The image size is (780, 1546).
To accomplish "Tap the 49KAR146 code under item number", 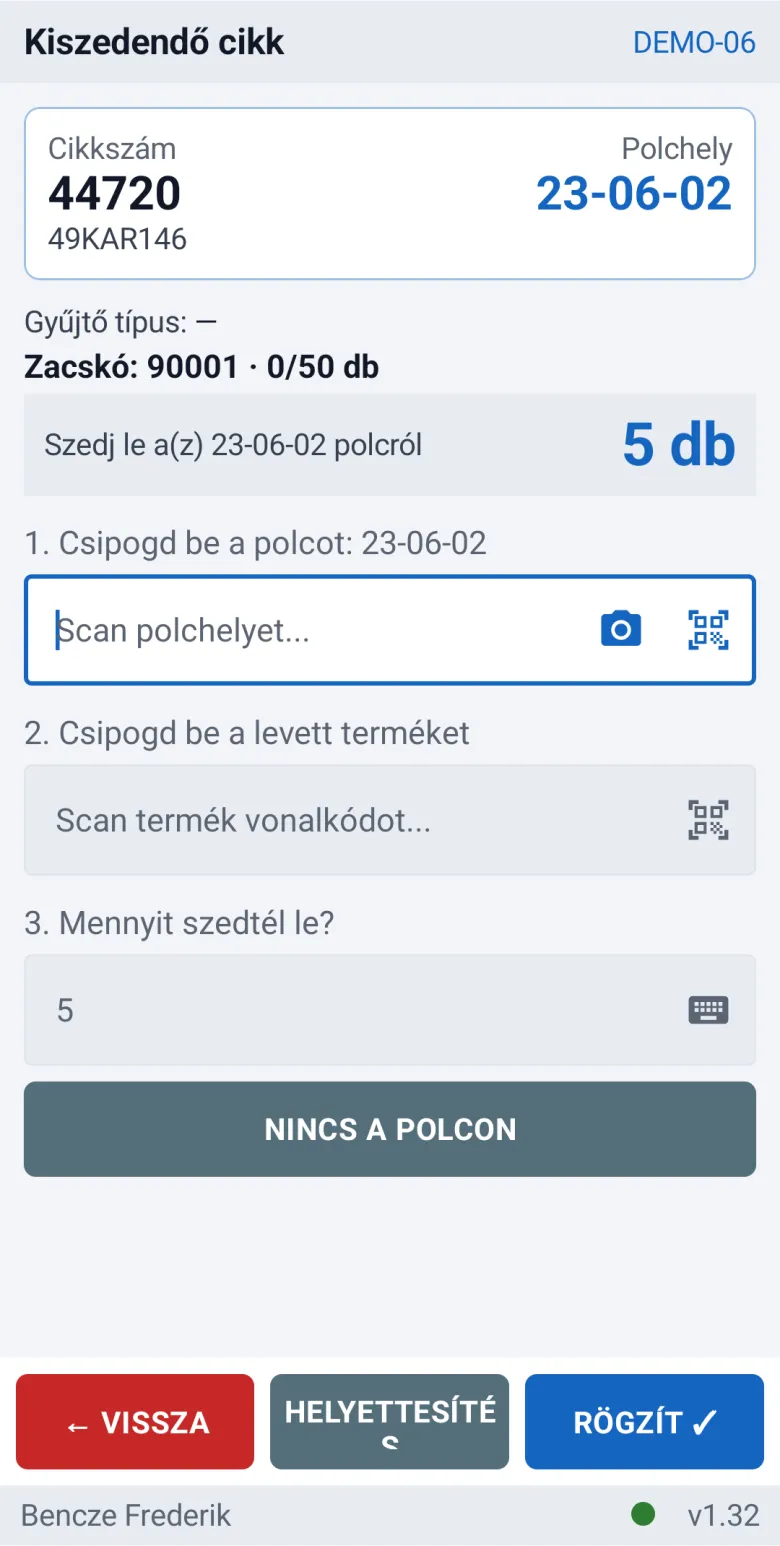I will [117, 239].
